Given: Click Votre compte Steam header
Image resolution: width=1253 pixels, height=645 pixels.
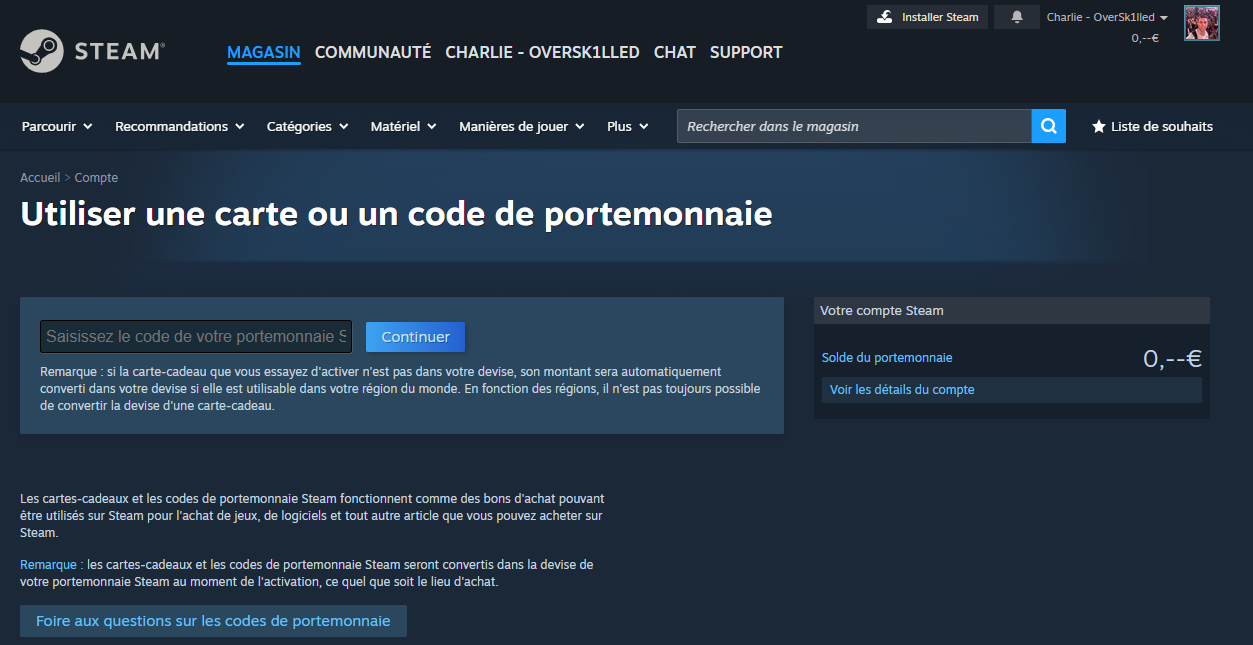Looking at the screenshot, I should pyautogui.click(x=1012, y=311).
